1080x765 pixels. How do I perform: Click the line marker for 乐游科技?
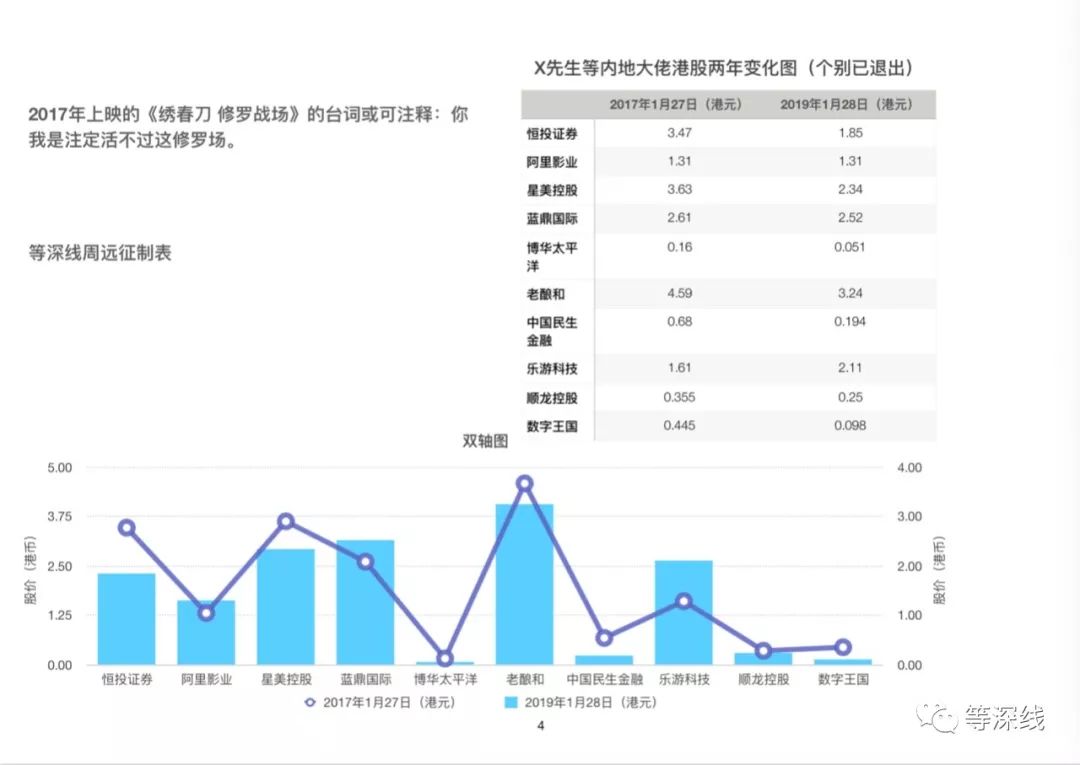(684, 602)
